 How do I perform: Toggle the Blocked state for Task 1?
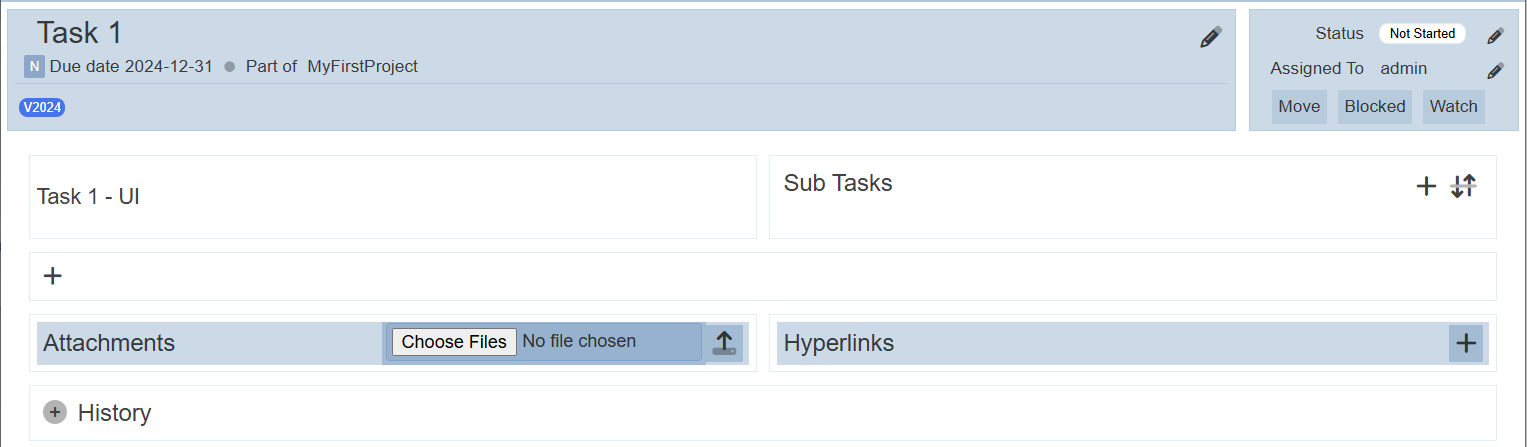[x=1375, y=107]
